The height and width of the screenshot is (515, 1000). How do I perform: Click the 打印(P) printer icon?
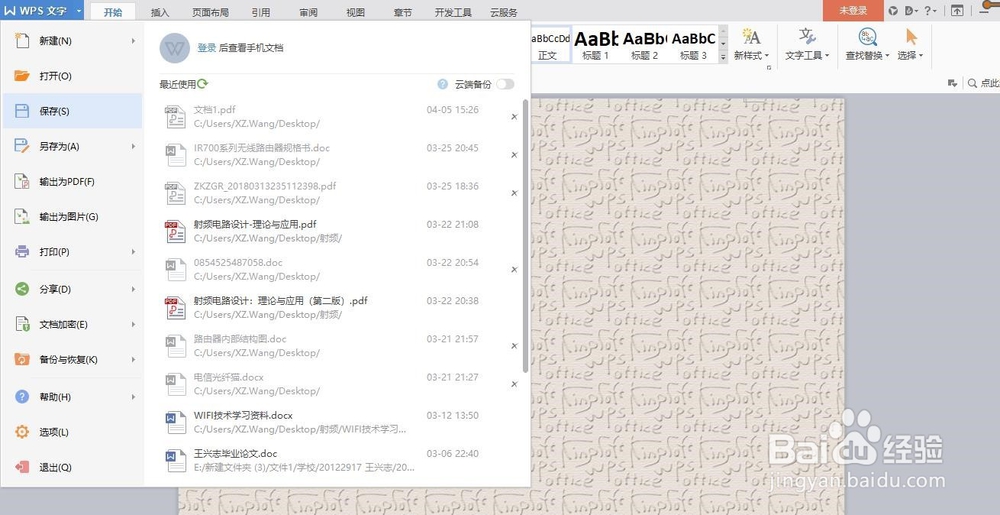22,252
